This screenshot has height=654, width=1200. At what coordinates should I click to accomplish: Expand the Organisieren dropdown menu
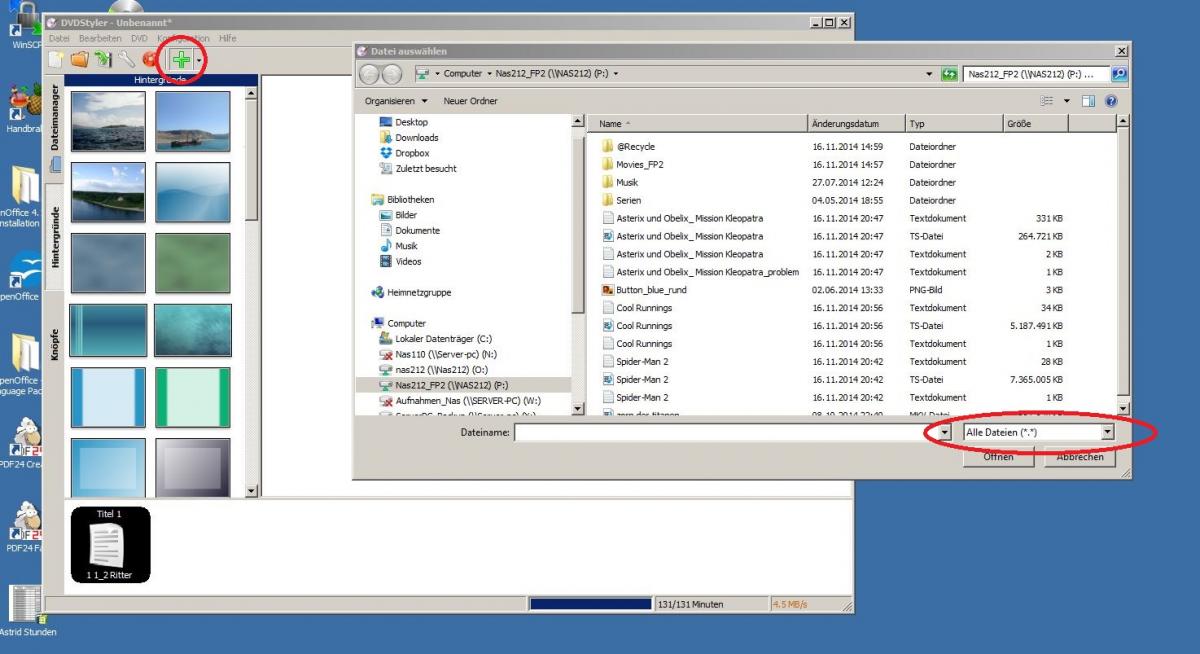pyautogui.click(x=396, y=101)
